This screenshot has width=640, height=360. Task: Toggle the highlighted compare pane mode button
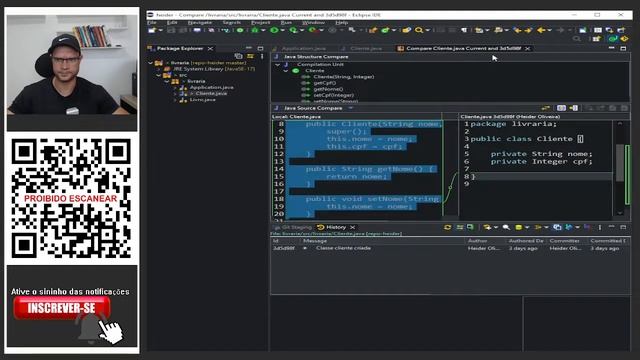pos(562,108)
